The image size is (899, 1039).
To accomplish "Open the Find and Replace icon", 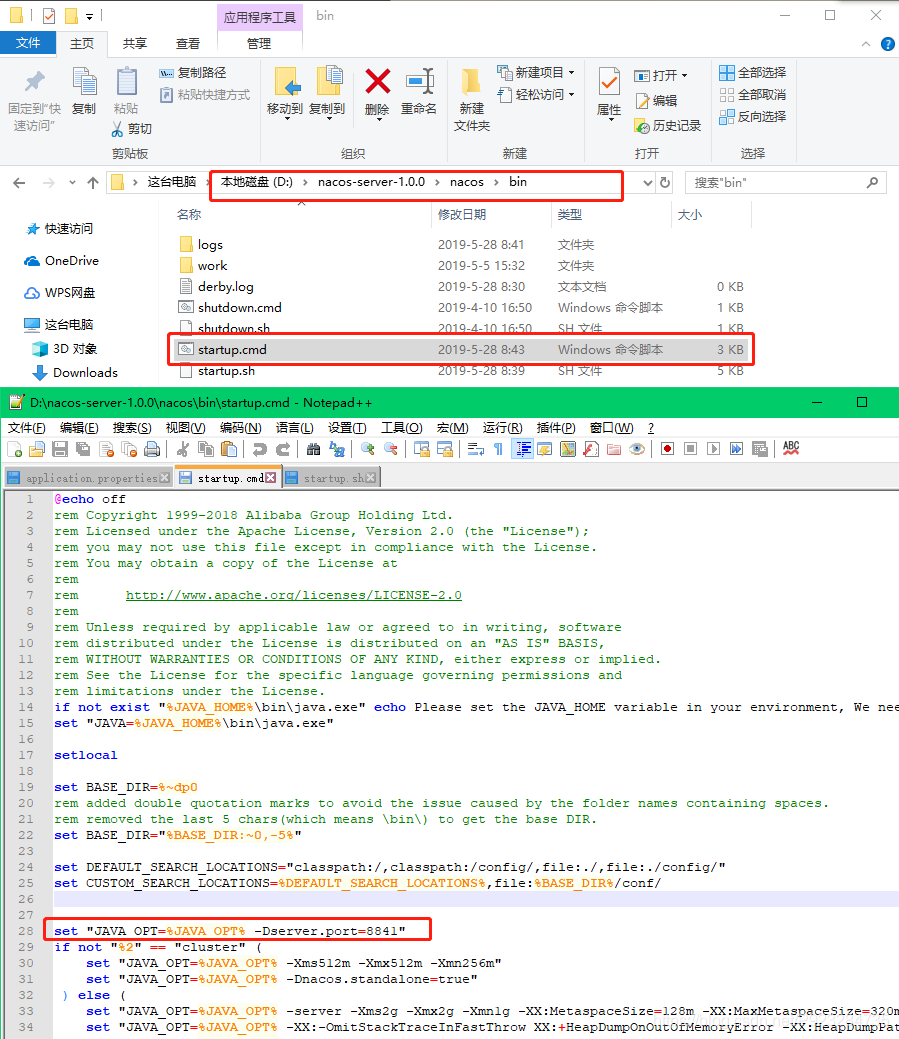I will [337, 449].
